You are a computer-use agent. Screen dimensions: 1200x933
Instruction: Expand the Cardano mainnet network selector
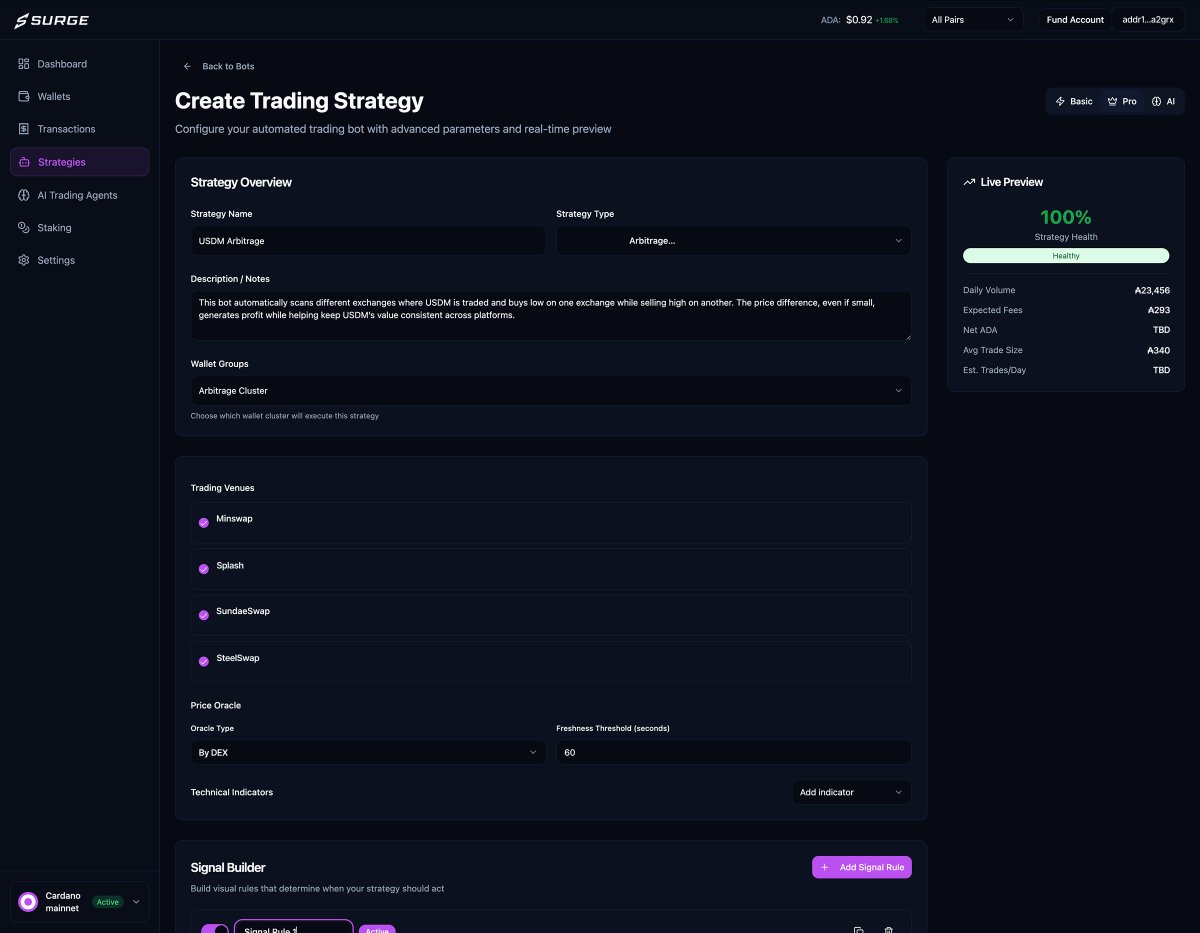79,902
